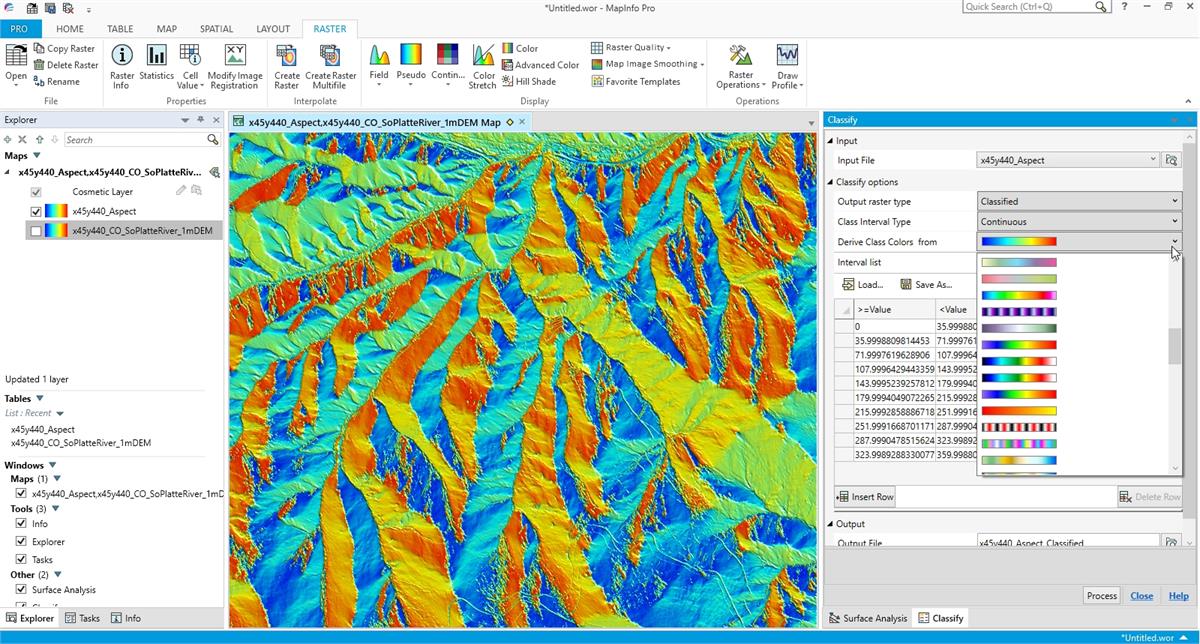Open Map Image Smoothing dropdown
The image size is (1200, 644).
pos(647,65)
